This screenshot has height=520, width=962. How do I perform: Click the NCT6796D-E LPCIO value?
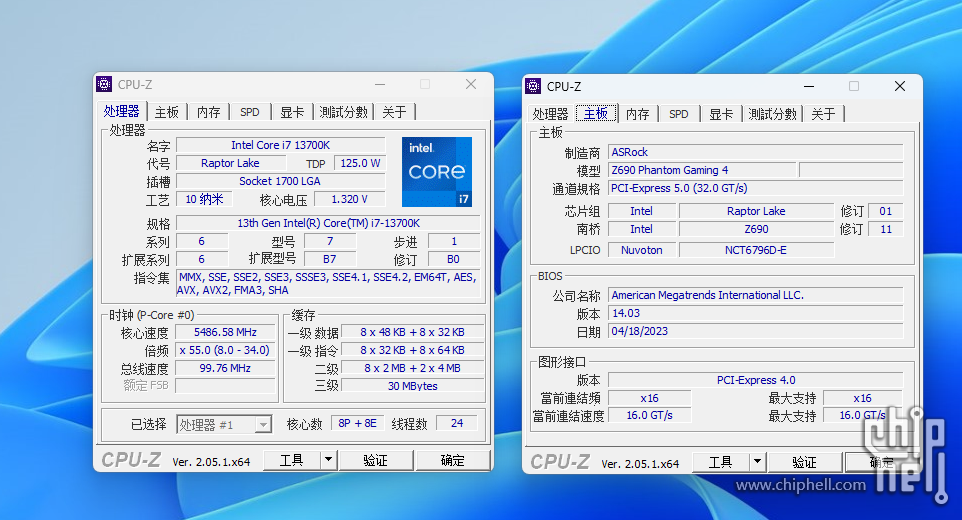click(x=756, y=250)
